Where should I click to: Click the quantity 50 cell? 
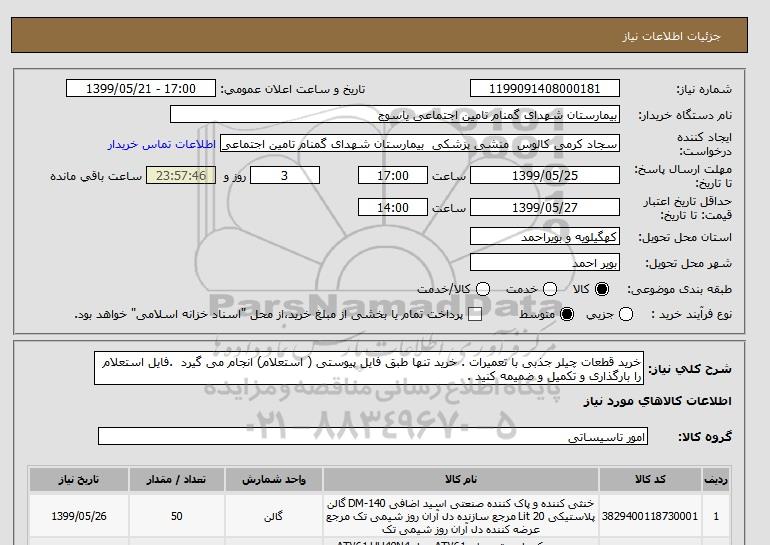point(177,516)
